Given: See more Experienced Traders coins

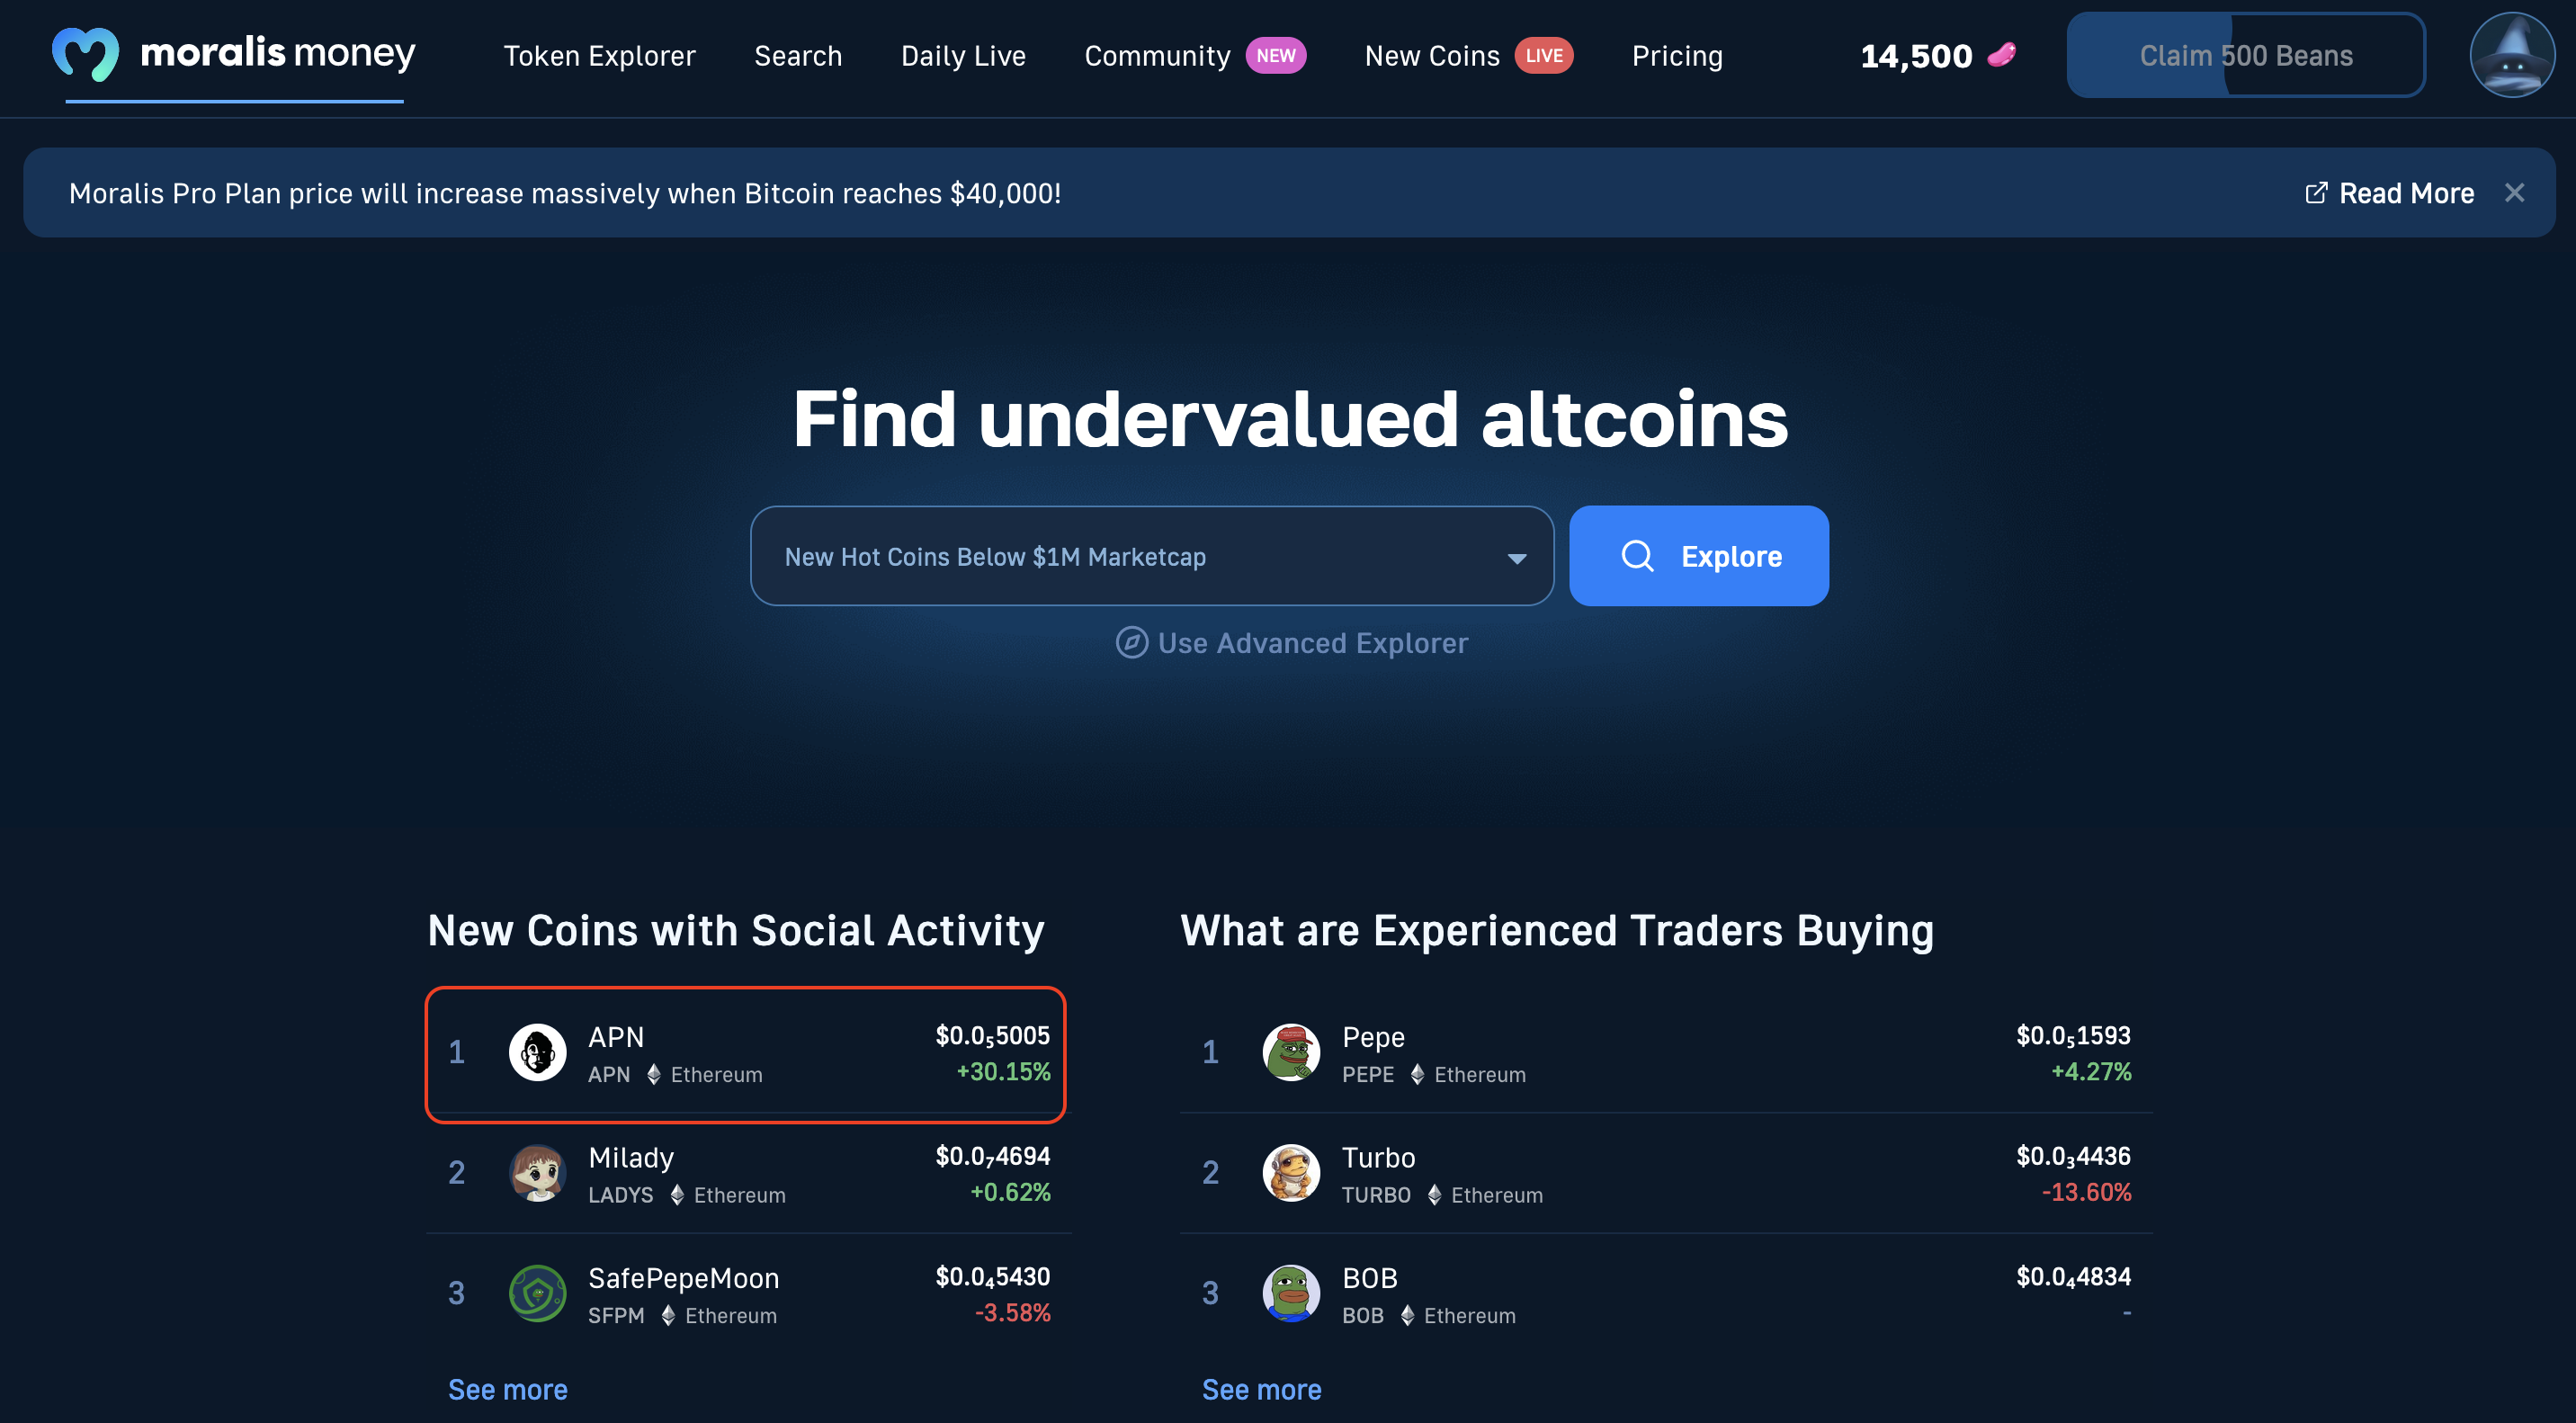Looking at the screenshot, I should click(x=1261, y=1390).
